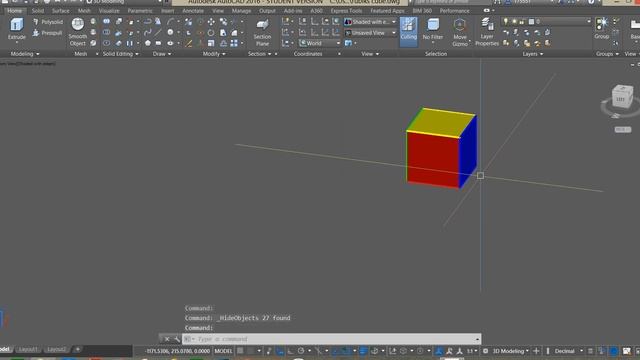Click the Move tool in Modify panel
This screenshot has height=360, width=640.
click(x=211, y=22)
